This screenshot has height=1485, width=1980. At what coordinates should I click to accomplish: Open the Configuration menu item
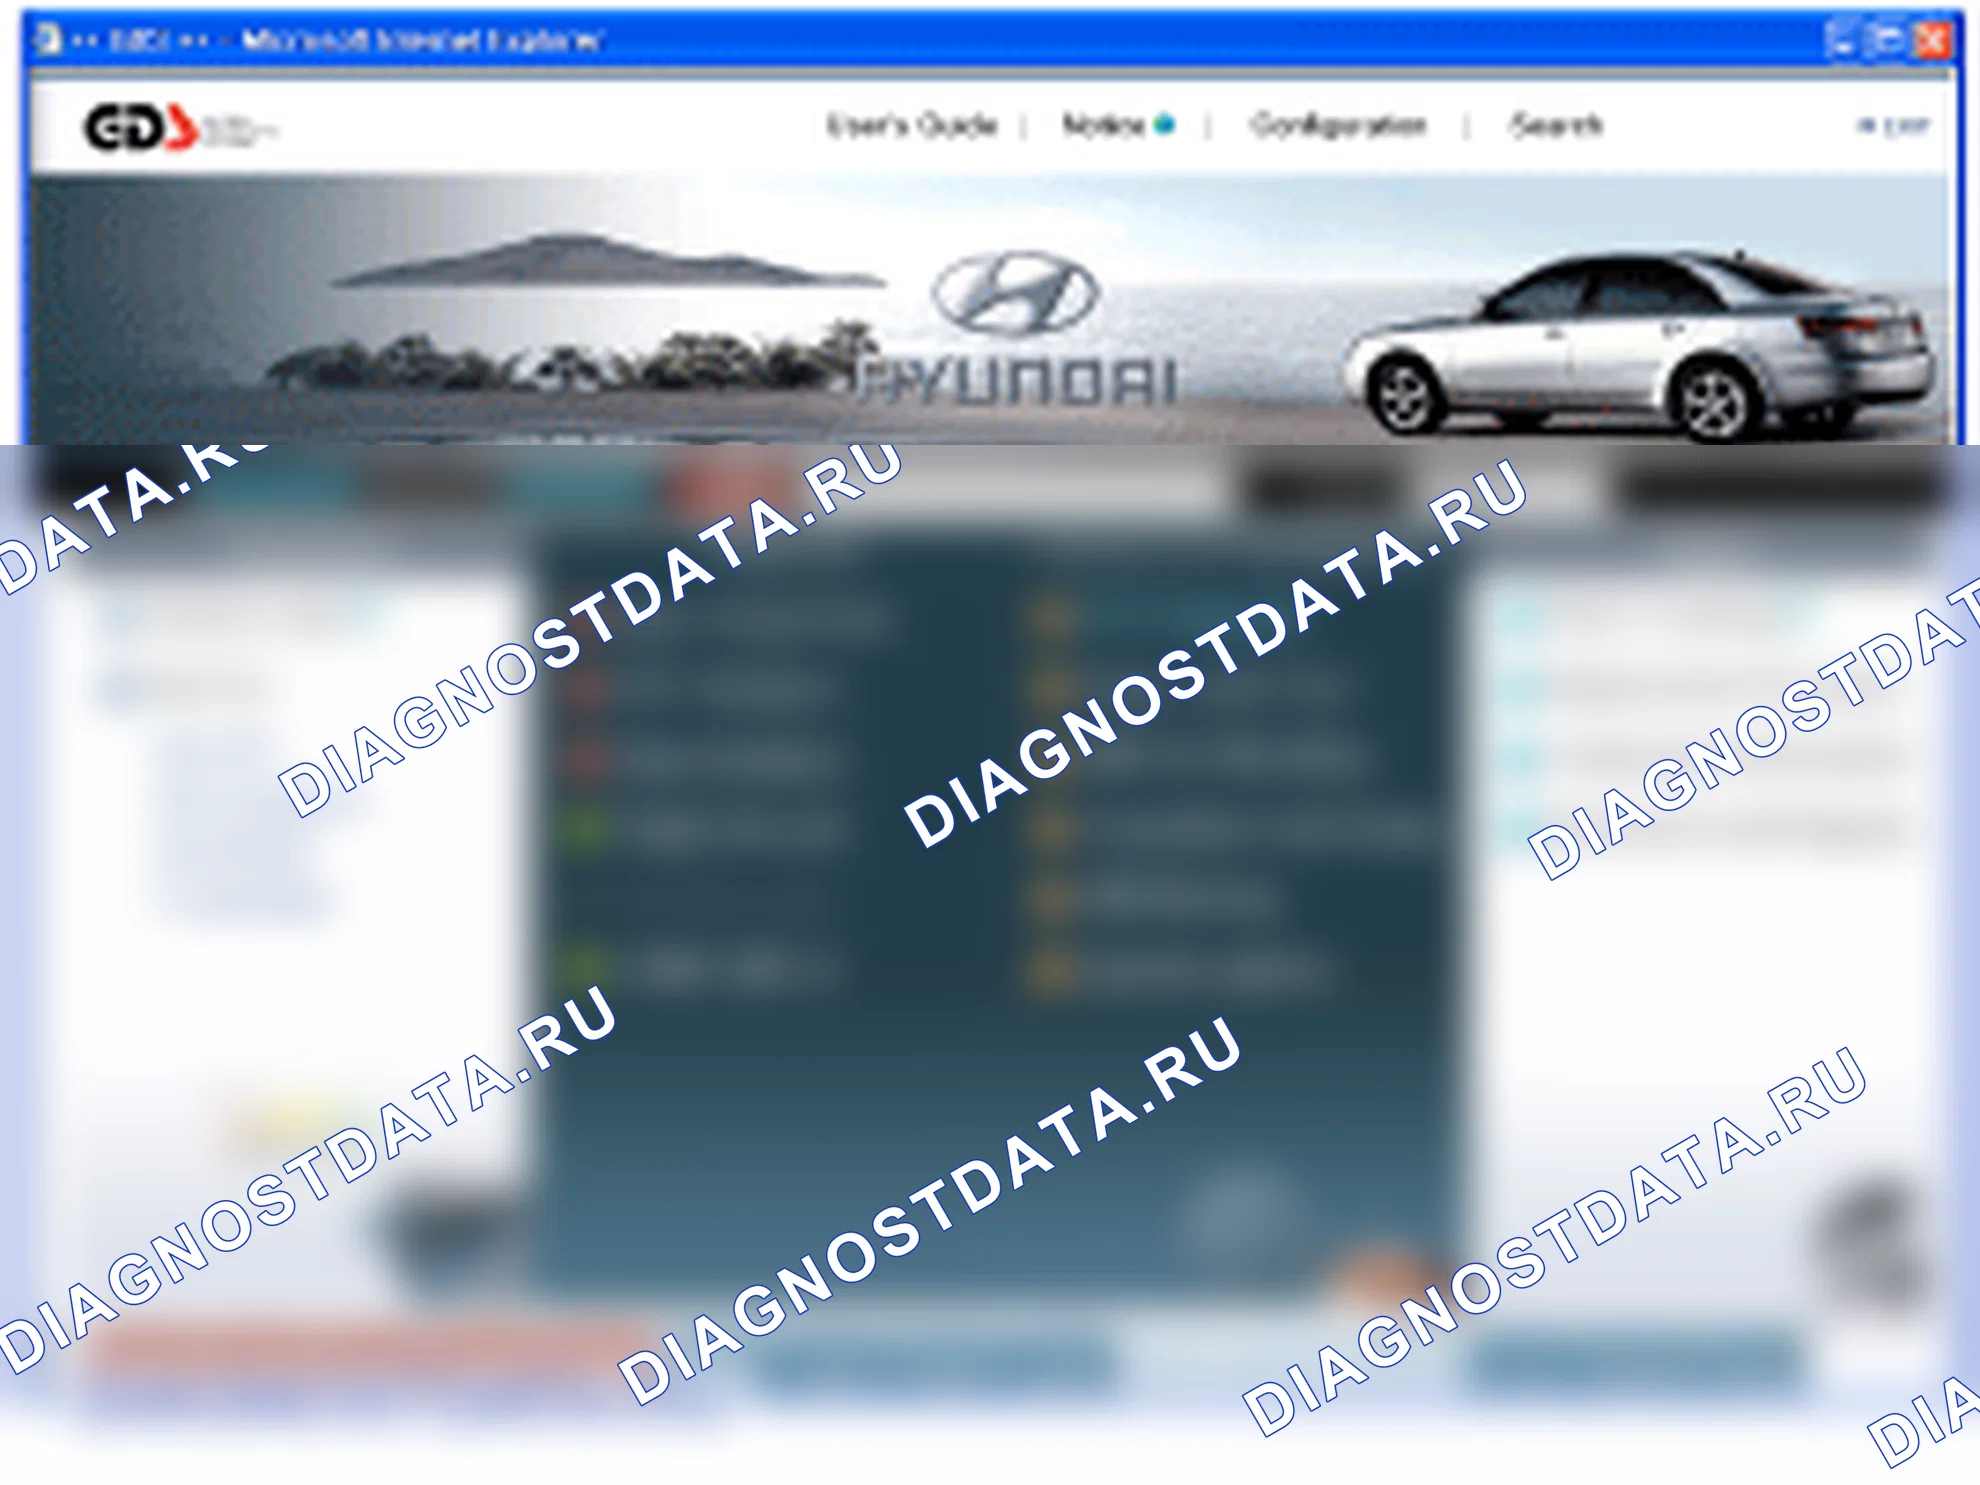(x=1338, y=125)
